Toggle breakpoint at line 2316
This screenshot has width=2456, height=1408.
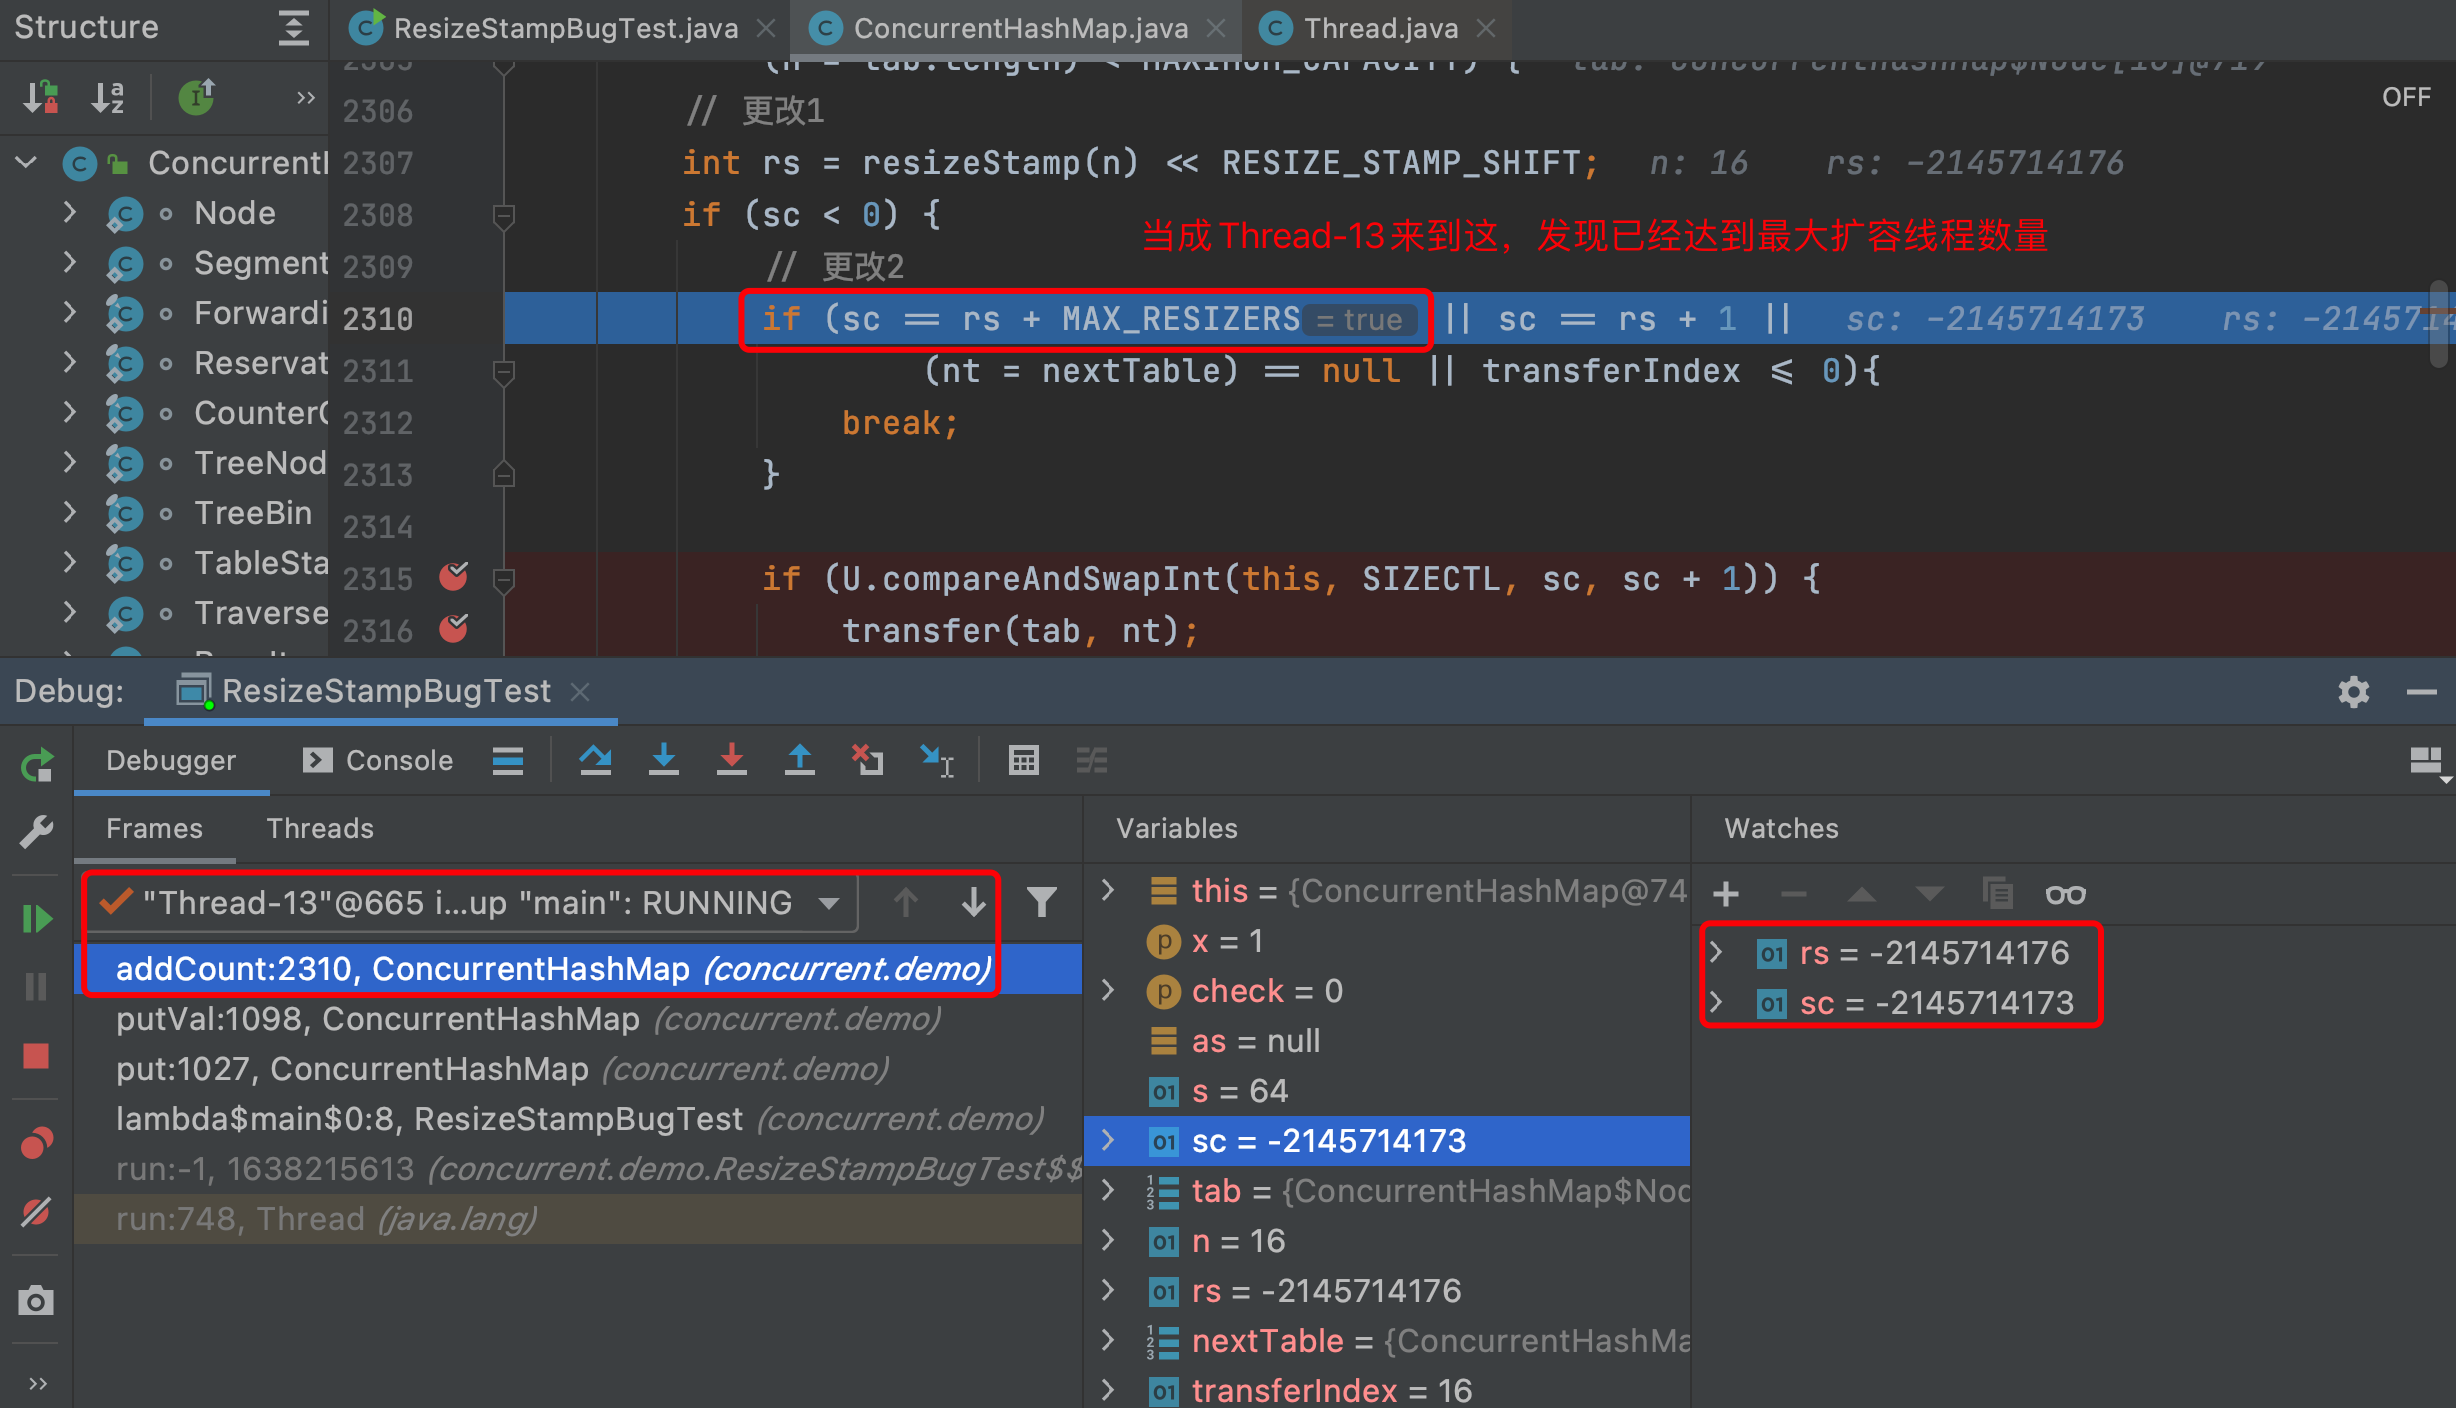(x=454, y=629)
